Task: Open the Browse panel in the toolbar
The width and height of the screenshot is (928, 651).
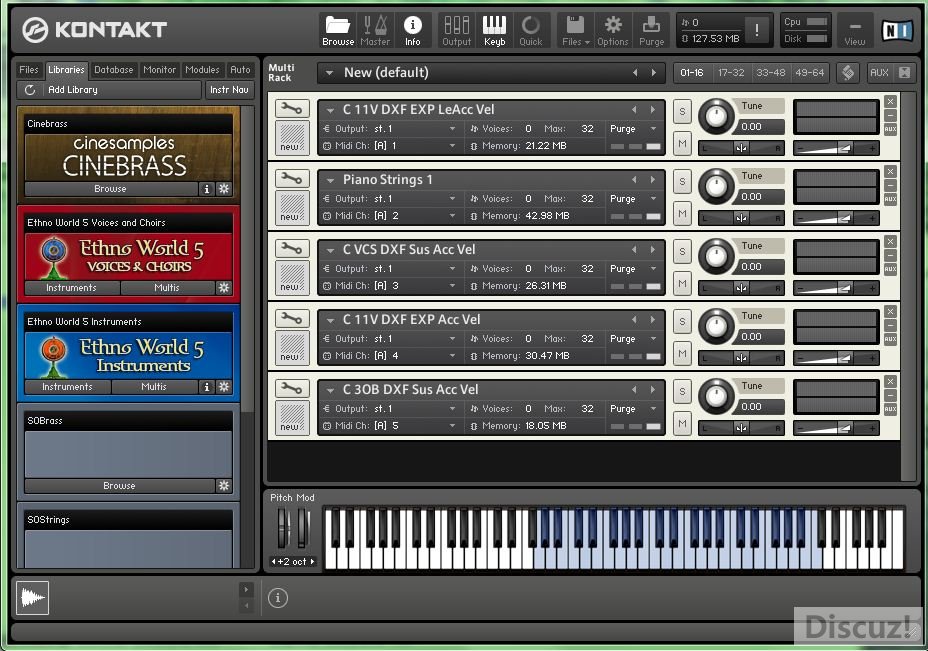Action: pos(338,31)
